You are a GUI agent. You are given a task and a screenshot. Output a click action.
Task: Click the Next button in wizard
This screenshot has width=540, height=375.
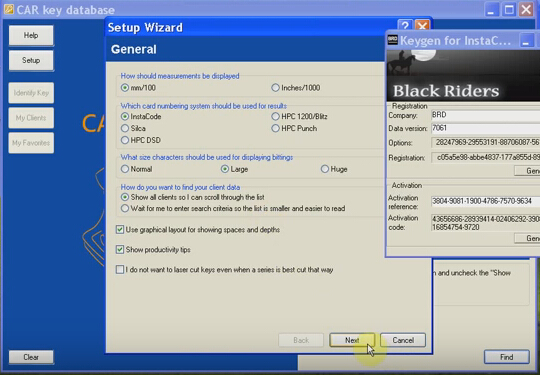[x=352, y=340]
